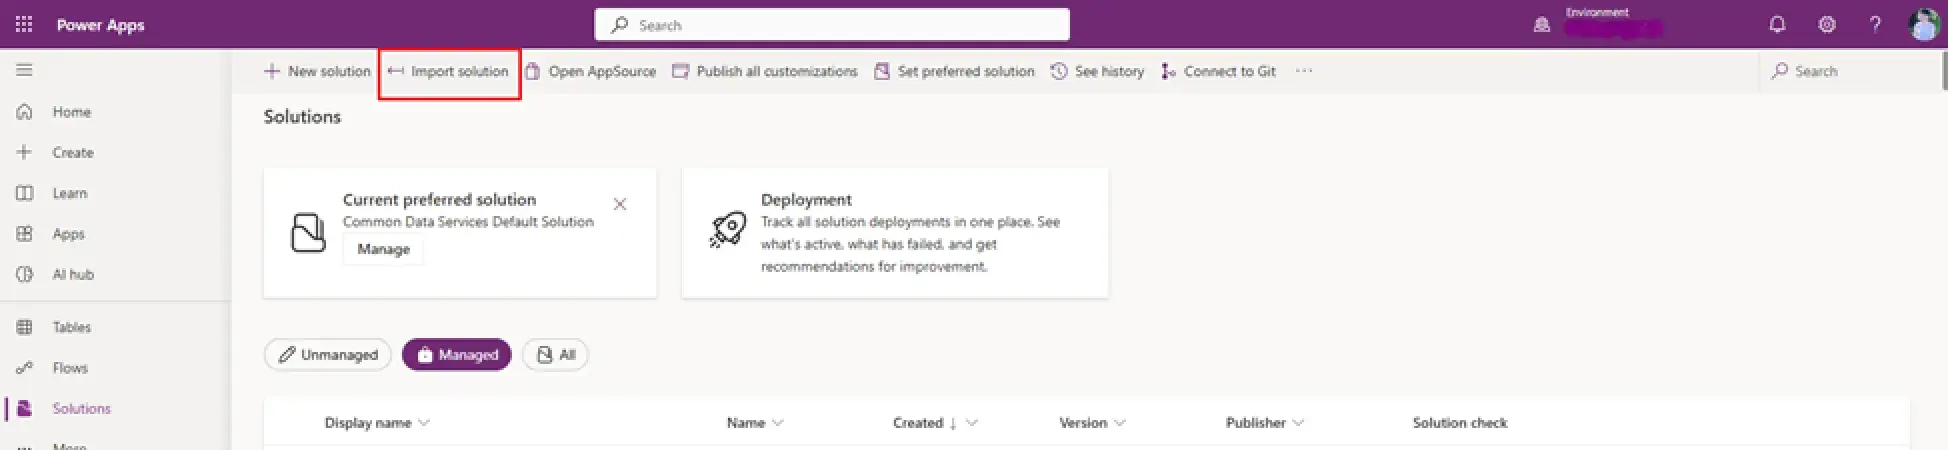The height and width of the screenshot is (450, 1948).
Task: Select the Unmanaged filter pill
Action: (x=327, y=354)
